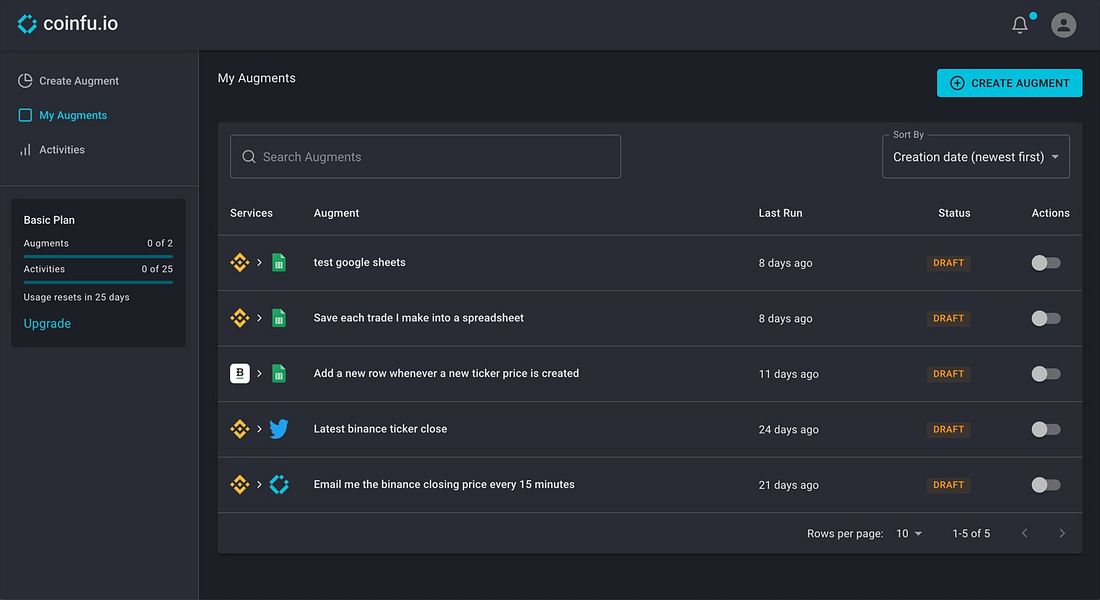Click Binance icon in test google sheets row
Image resolution: width=1100 pixels, height=600 pixels.
[240, 262]
